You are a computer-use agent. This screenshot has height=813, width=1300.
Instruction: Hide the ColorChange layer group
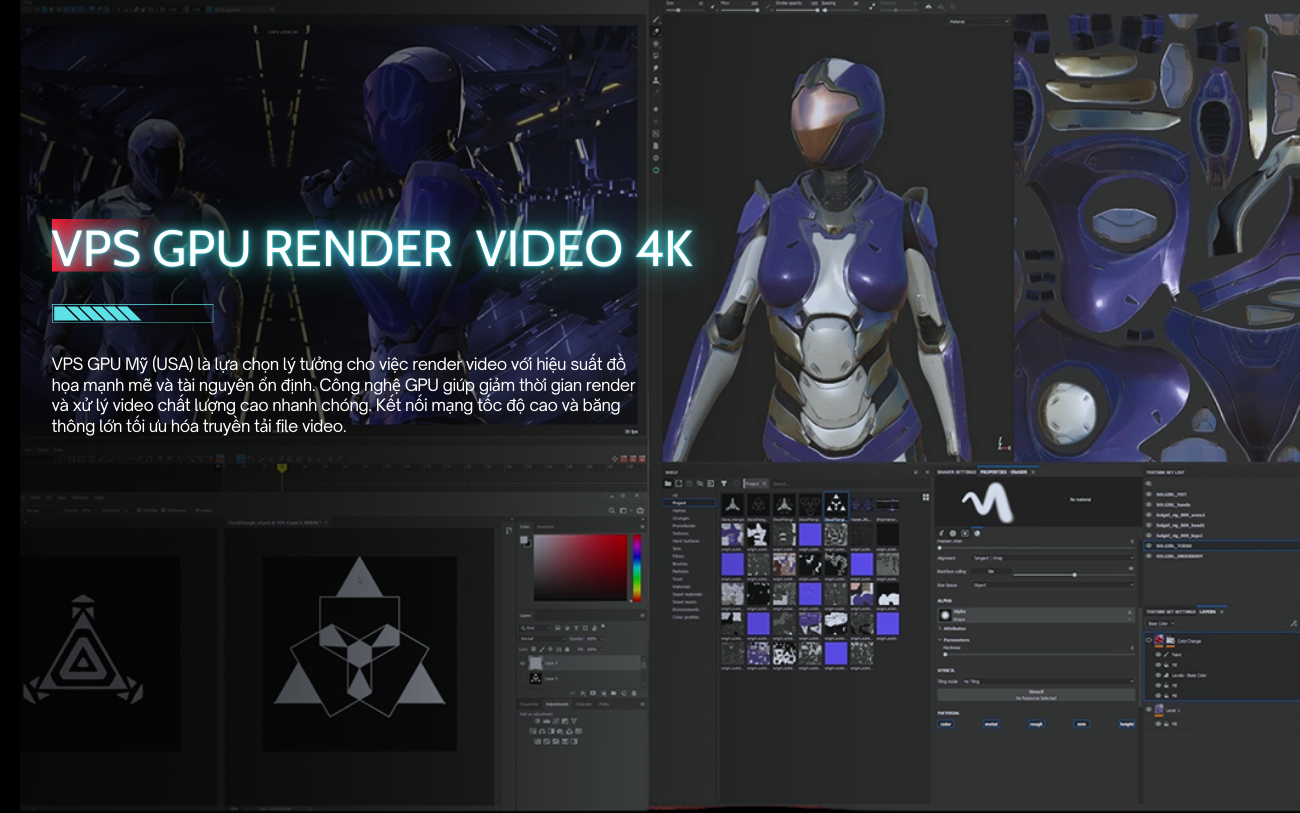pos(1148,640)
